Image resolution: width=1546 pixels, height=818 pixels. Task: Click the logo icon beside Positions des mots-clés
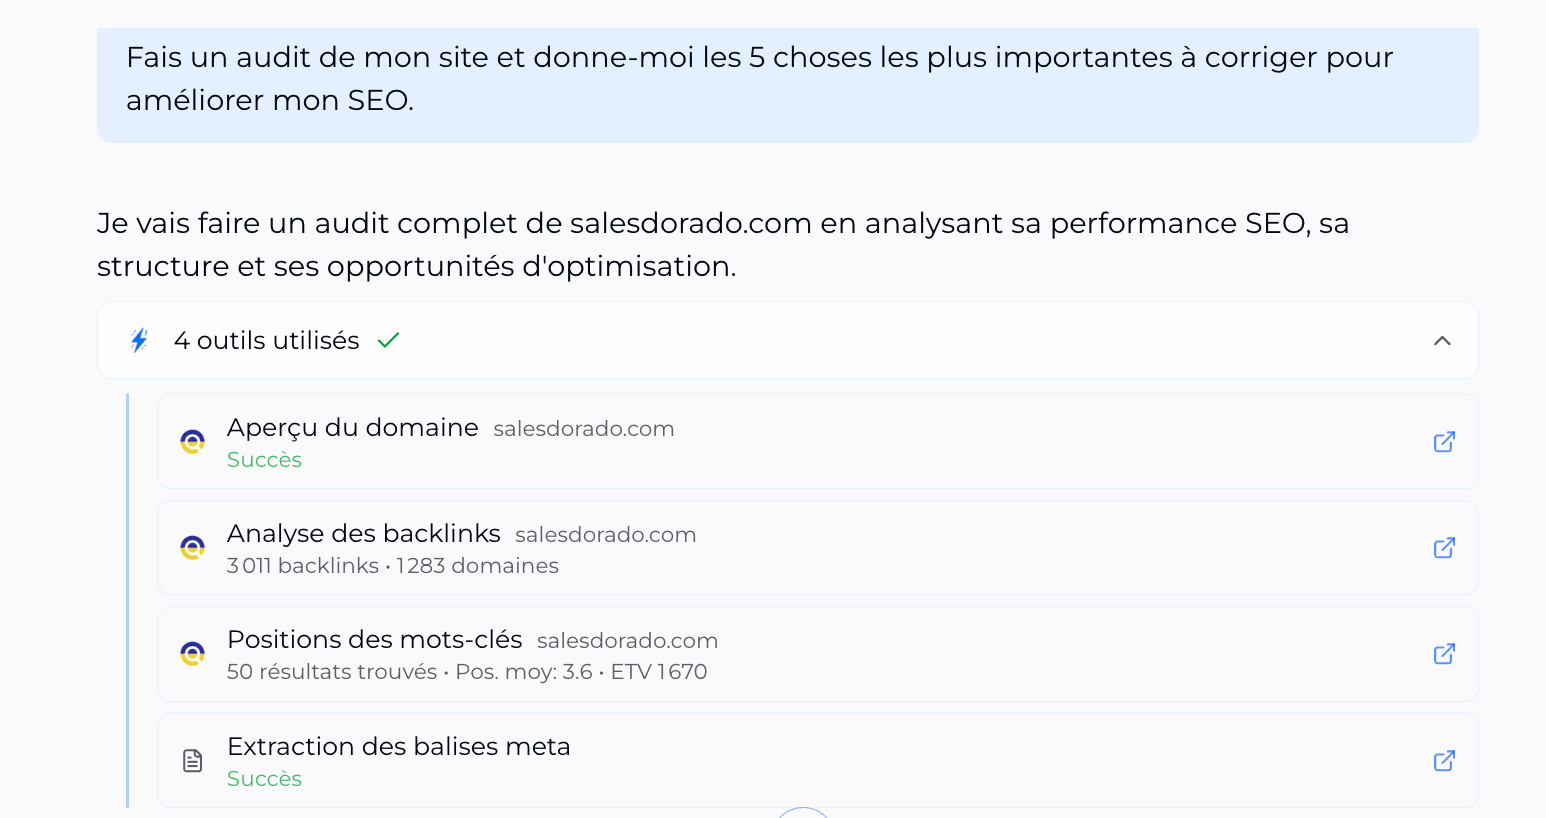[192, 654]
